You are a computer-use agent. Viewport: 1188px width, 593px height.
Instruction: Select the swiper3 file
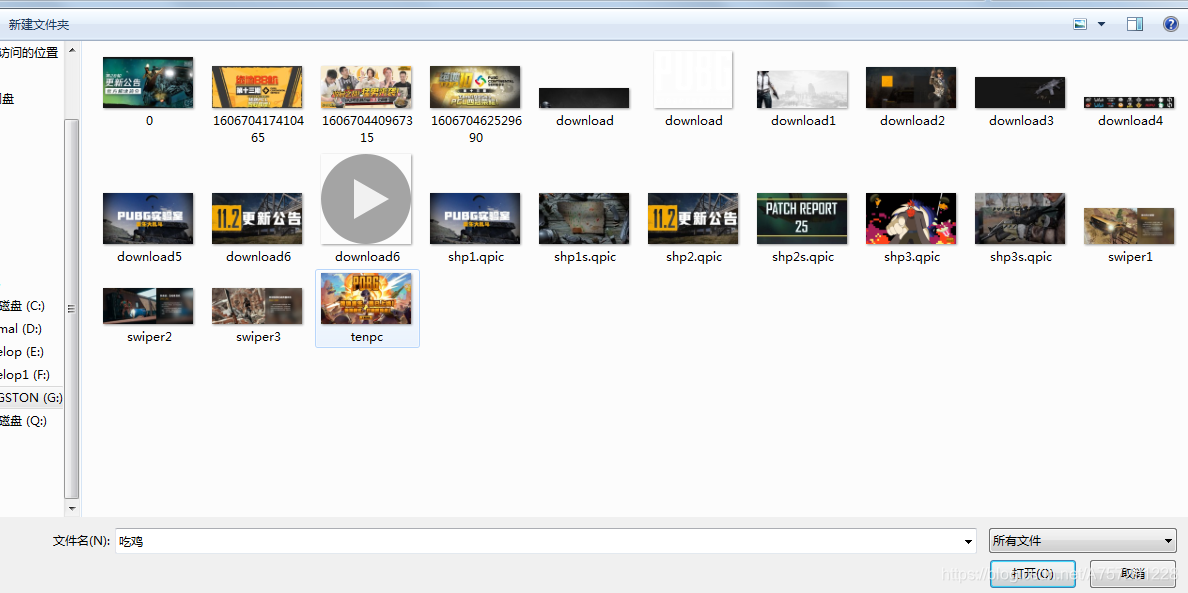[258, 314]
